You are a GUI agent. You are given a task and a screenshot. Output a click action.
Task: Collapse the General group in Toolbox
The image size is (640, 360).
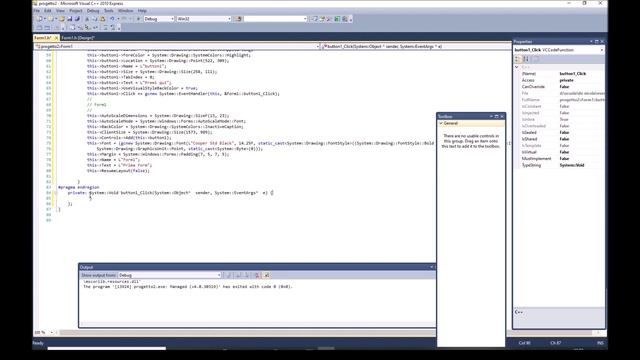pyautogui.click(x=441, y=123)
